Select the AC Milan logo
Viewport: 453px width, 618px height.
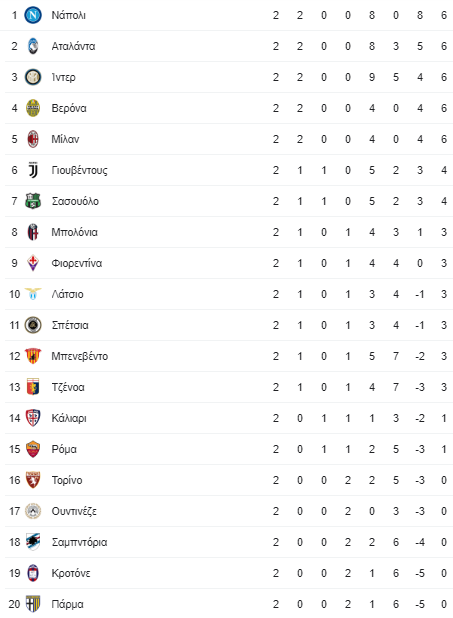pyautogui.click(x=33, y=139)
